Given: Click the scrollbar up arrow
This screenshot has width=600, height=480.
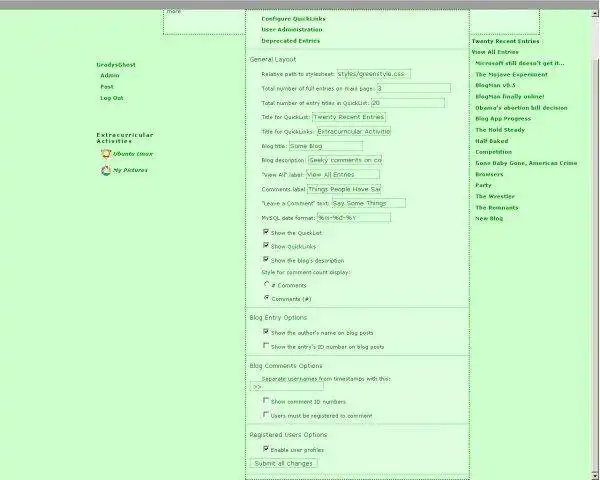Looking at the screenshot, I should (x=595, y=13).
